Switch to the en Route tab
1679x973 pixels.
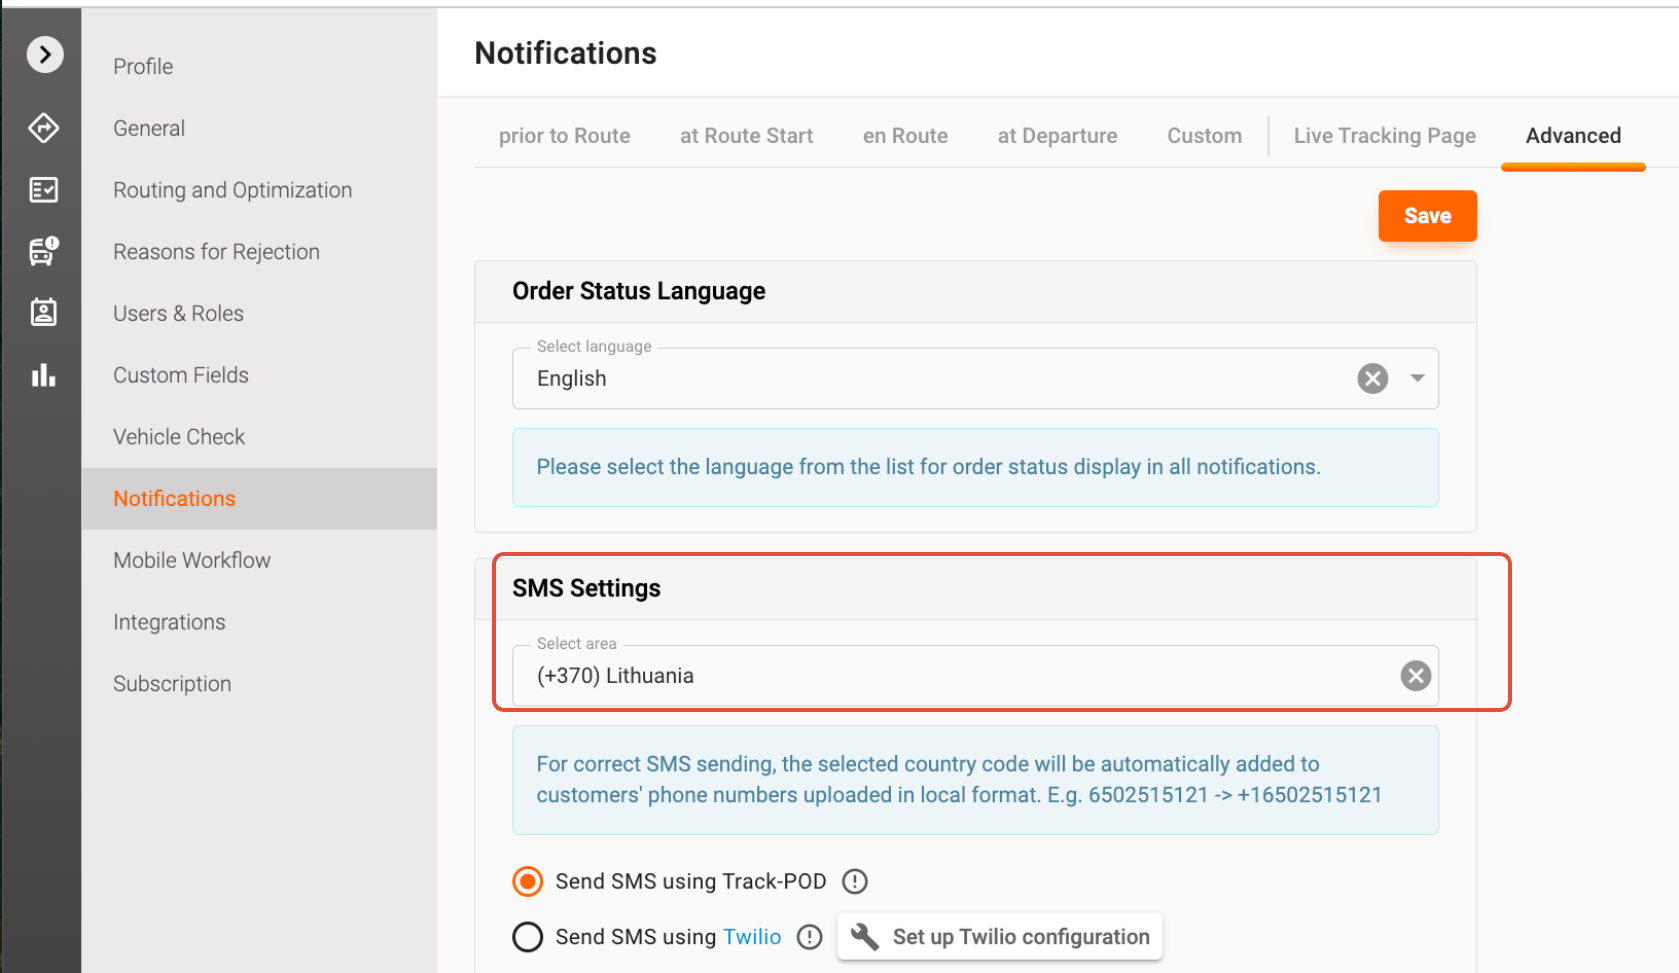click(x=905, y=136)
